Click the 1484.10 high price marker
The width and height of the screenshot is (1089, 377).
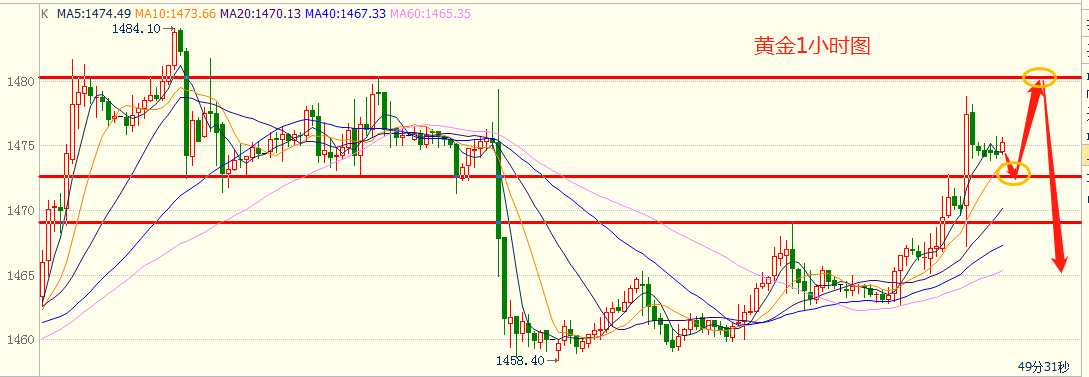[x=141, y=28]
